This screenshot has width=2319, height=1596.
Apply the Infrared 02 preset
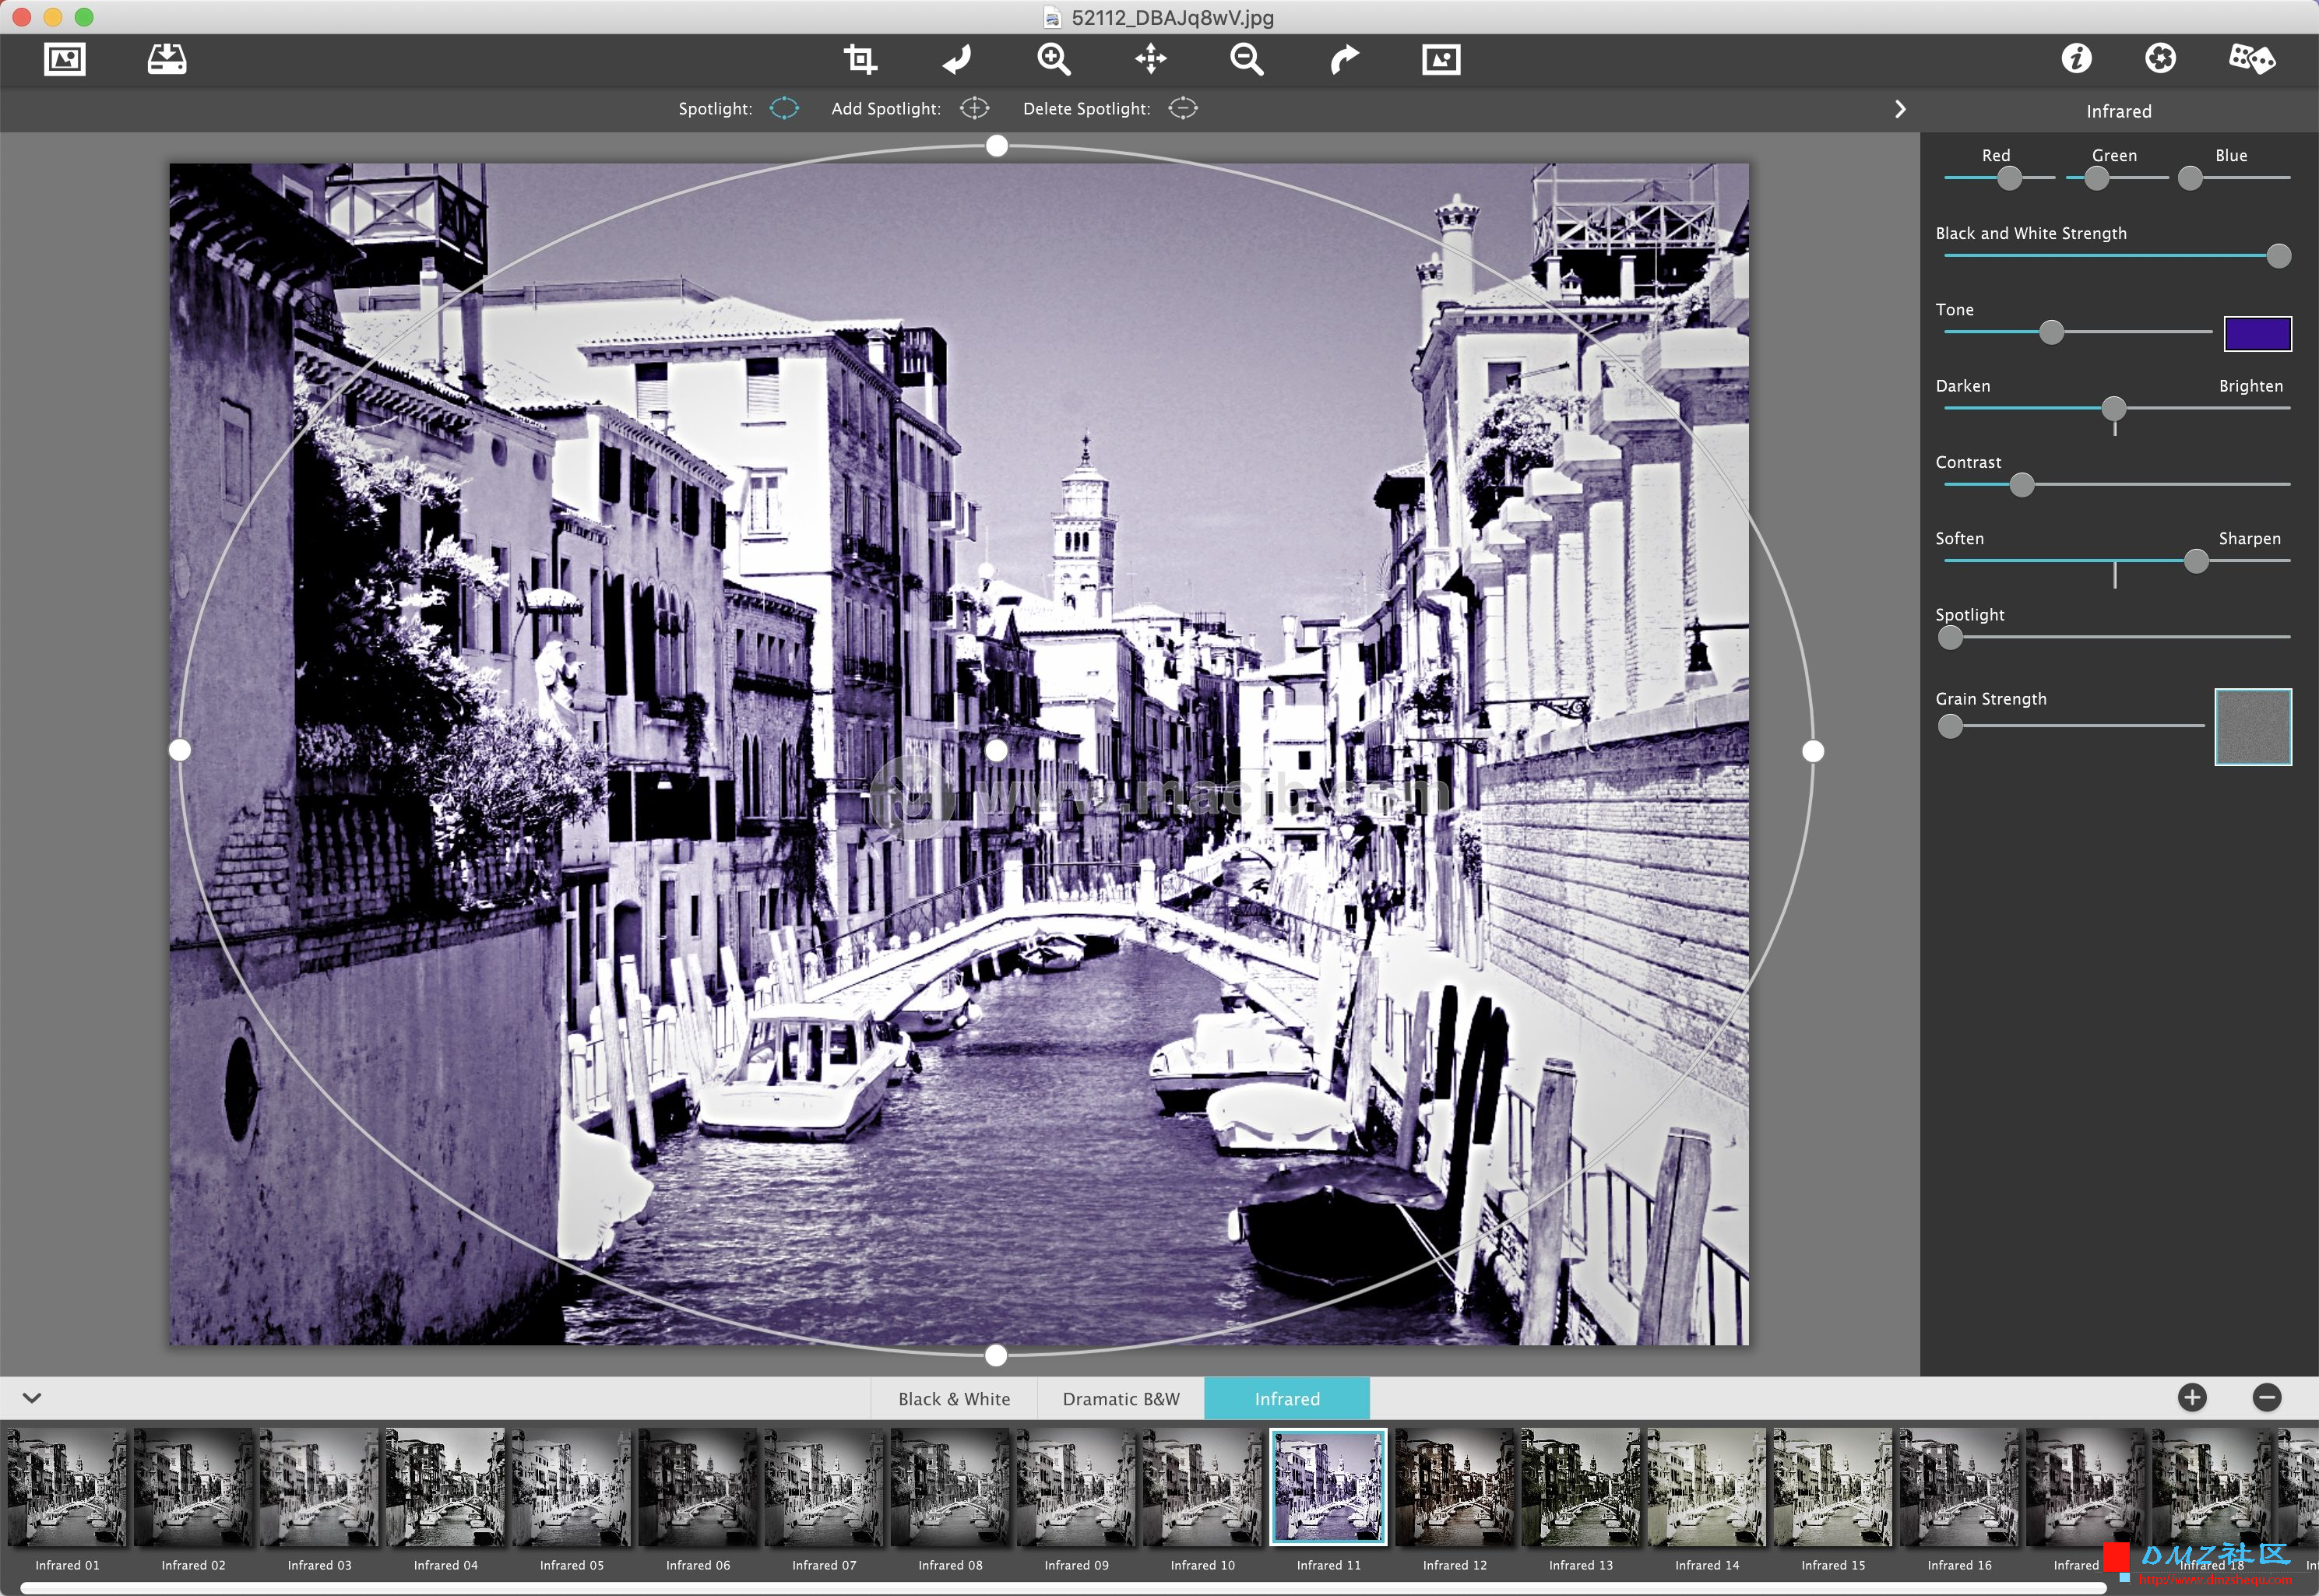pos(193,1487)
